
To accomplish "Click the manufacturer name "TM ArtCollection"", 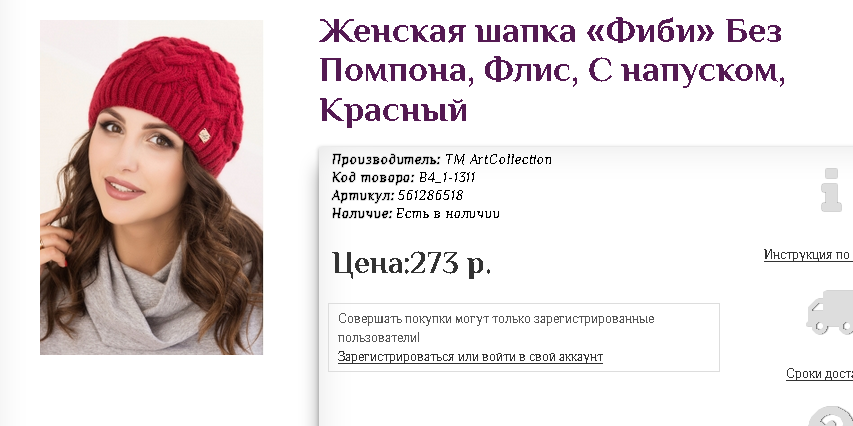I will [498, 159].
